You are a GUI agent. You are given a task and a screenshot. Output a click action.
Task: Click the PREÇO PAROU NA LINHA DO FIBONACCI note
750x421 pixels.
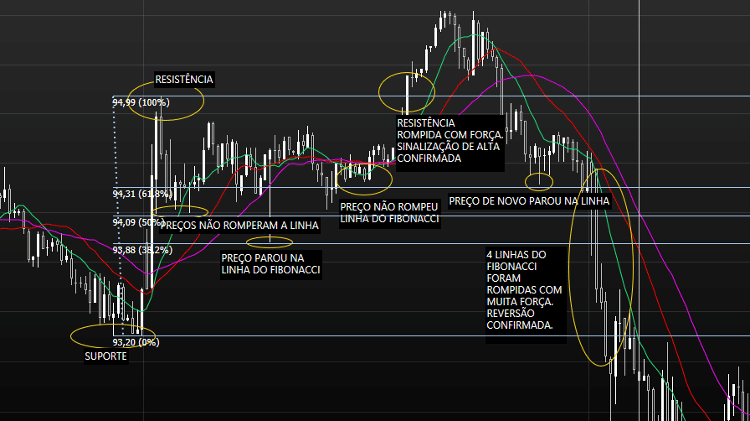click(269, 263)
